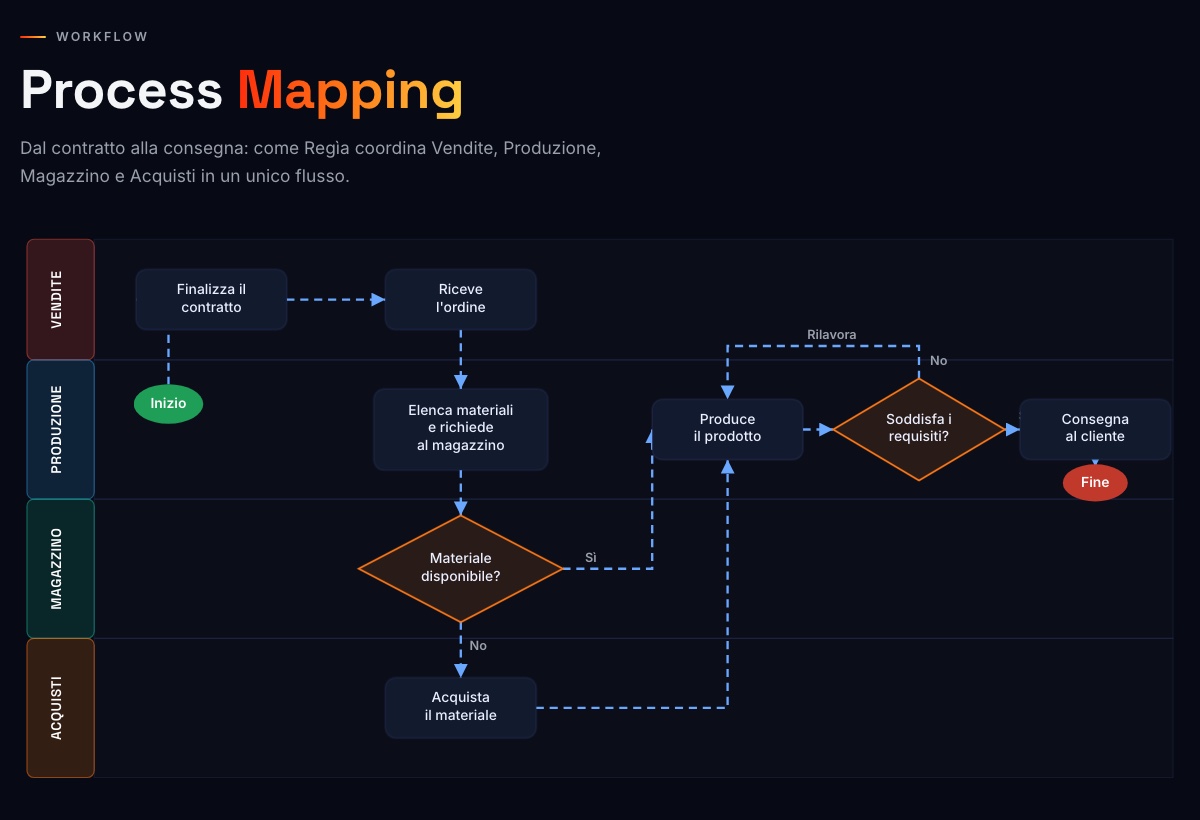Click the 'Consegna al cliente' step box

1095,429
